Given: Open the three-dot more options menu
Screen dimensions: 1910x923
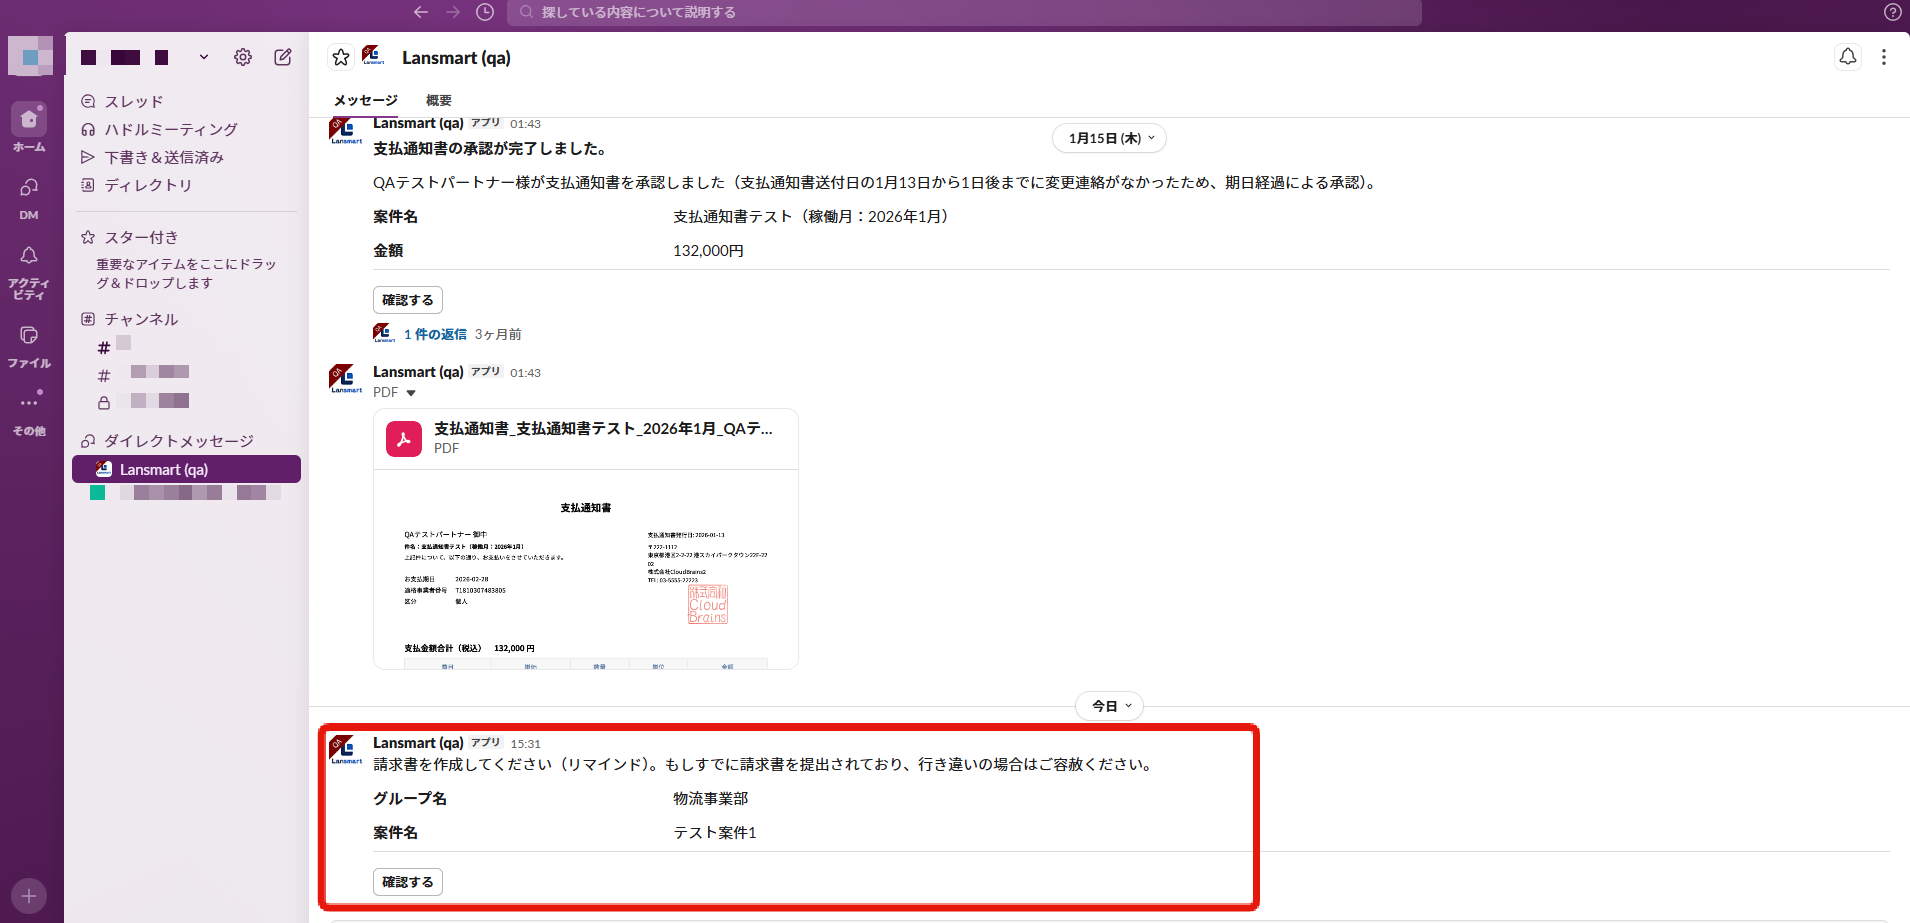Looking at the screenshot, I should tap(1884, 57).
